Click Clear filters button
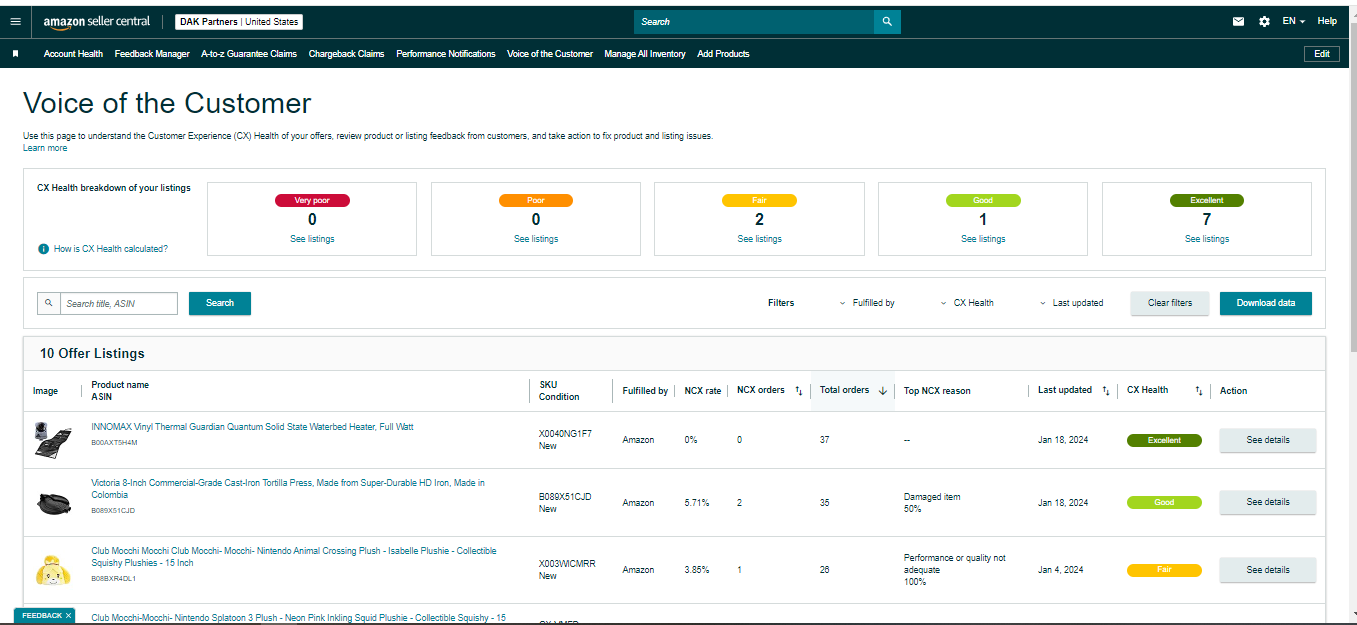This screenshot has height=625, width=1357. point(1170,303)
